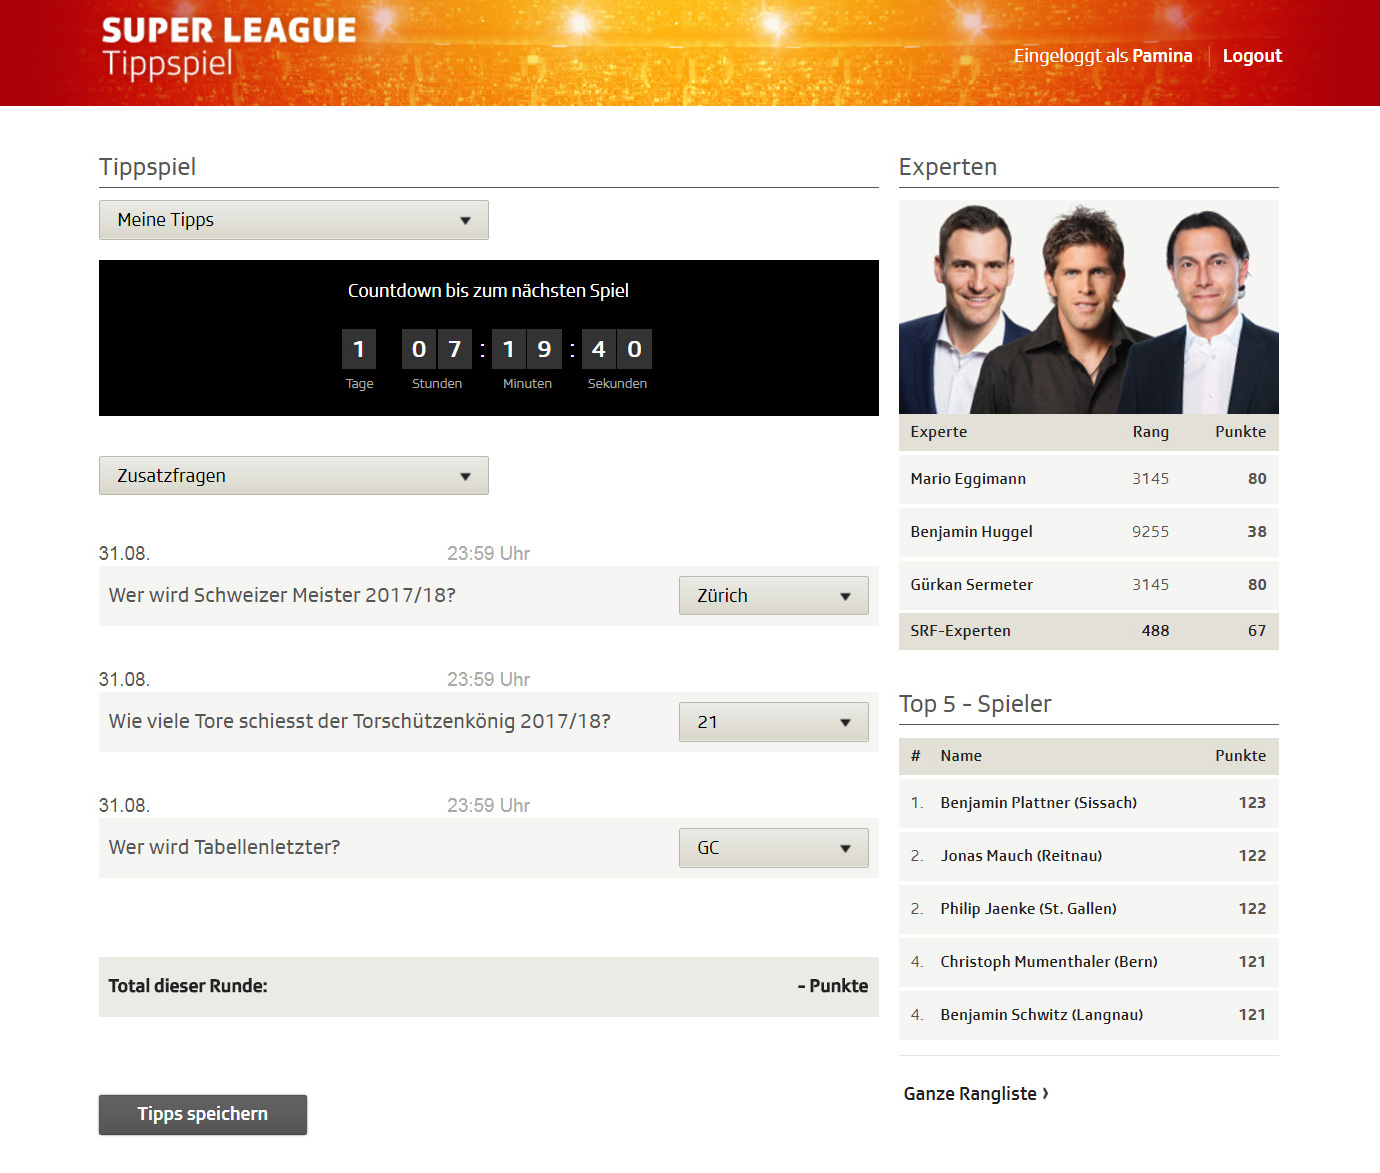Click player Jonas Mauch (Reitnau)
Image resolution: width=1380 pixels, height=1173 pixels.
pyautogui.click(x=1021, y=856)
